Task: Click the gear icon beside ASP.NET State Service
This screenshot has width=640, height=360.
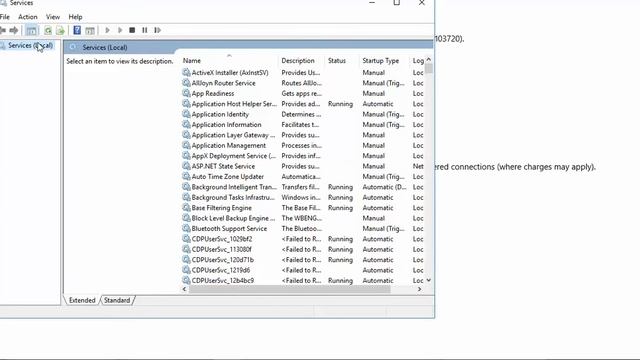Action: point(186,166)
